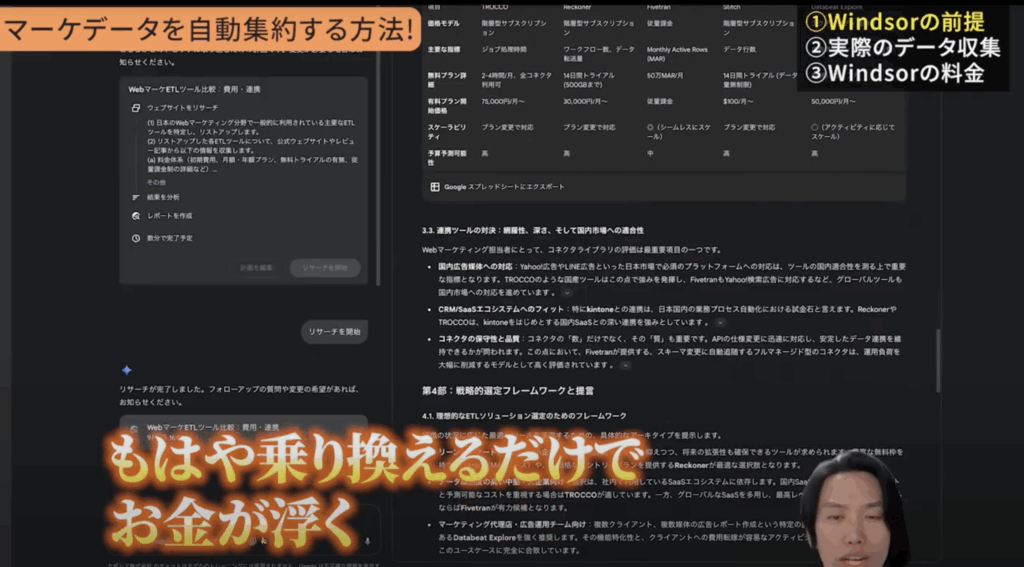Click the report panel vertical scrollbar thumb

[937, 360]
